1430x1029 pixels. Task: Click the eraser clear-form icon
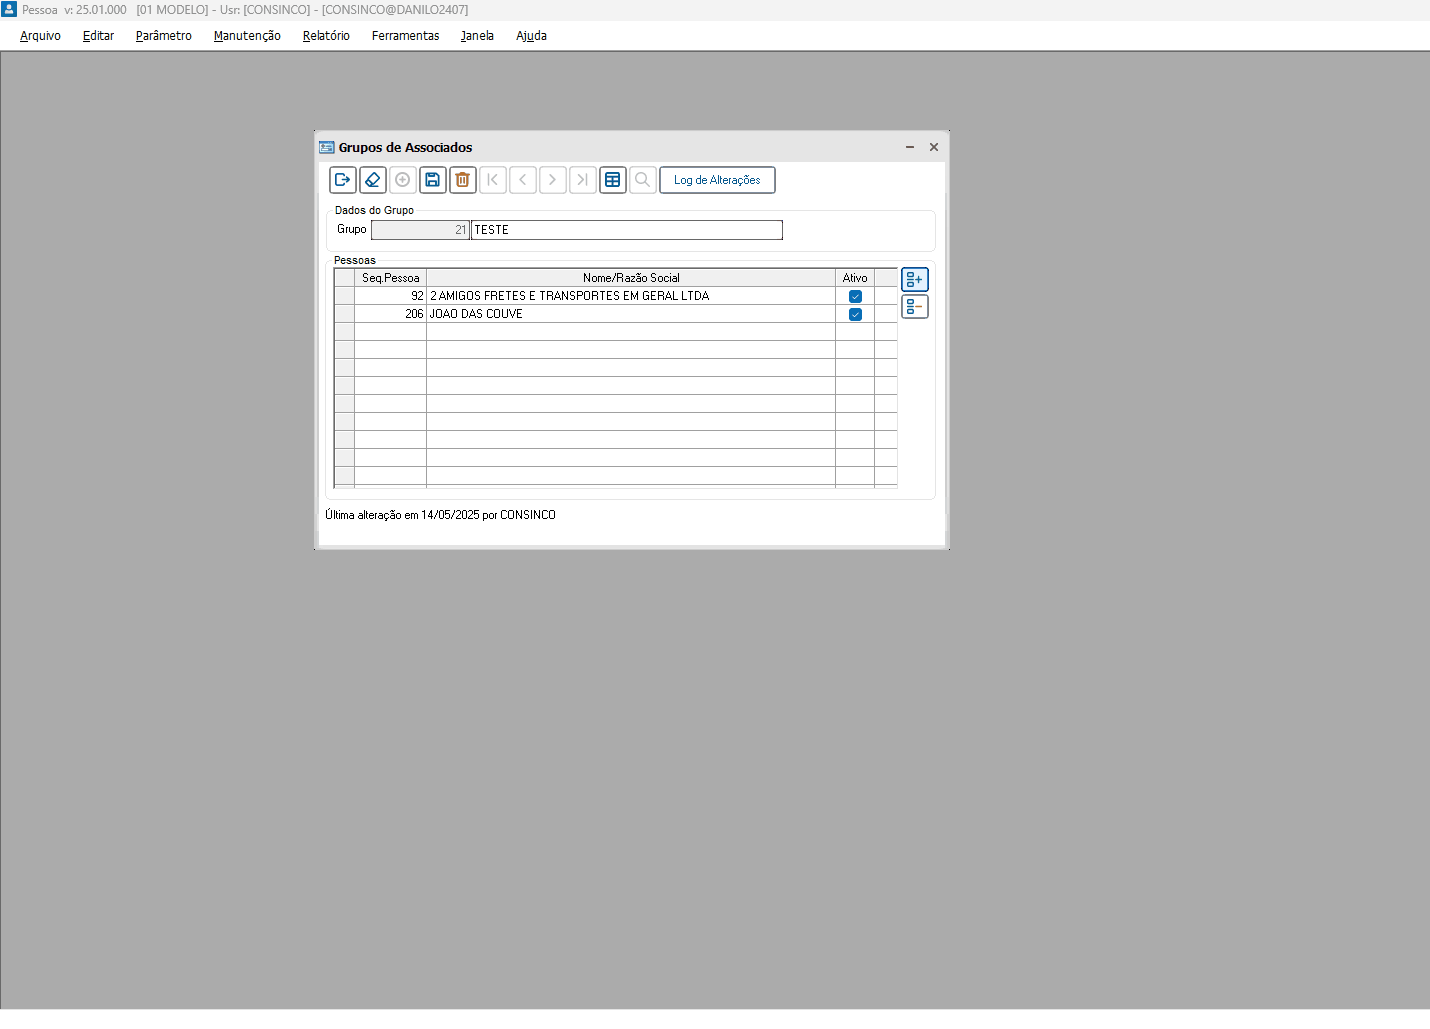coord(373,180)
